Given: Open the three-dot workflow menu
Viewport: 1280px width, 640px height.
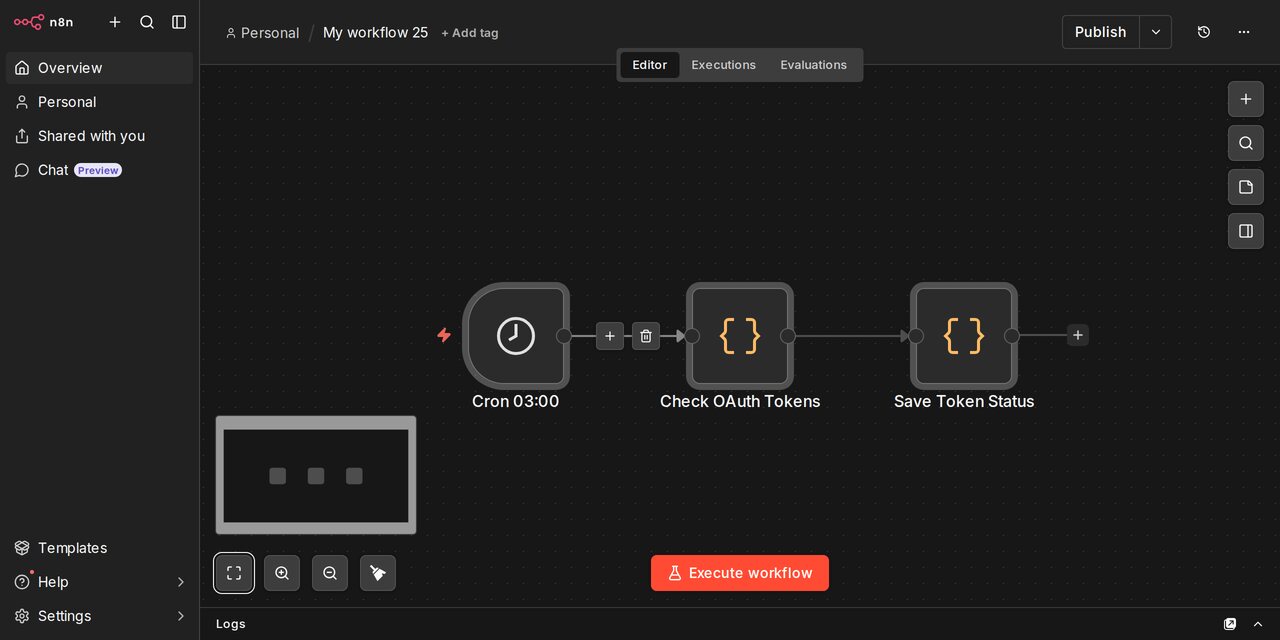Looking at the screenshot, I should 1244,32.
